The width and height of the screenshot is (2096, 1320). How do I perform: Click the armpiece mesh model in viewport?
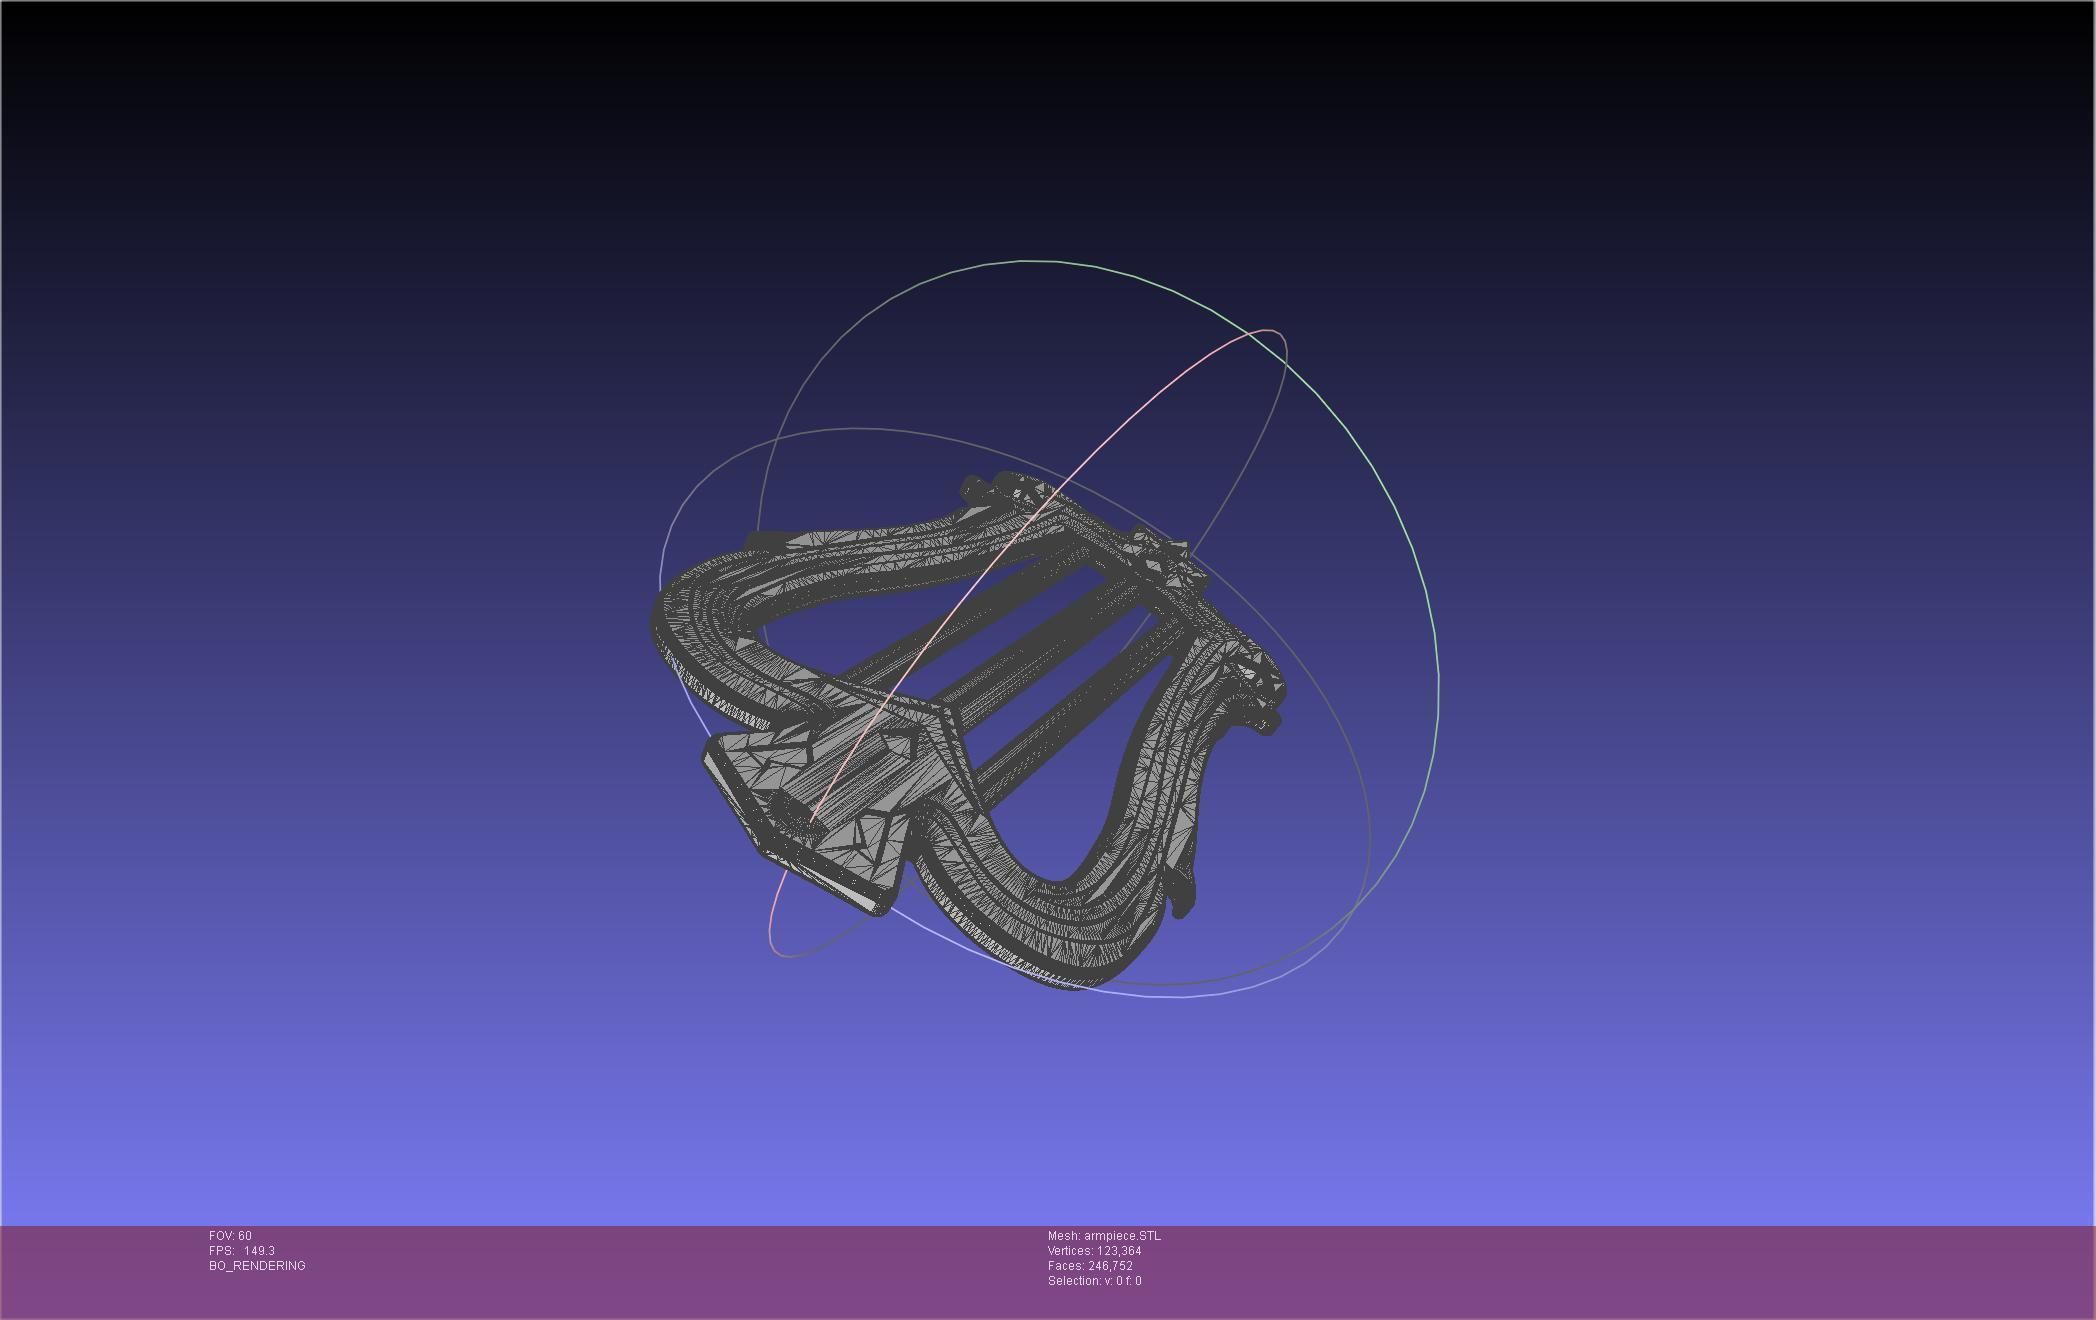(966, 730)
